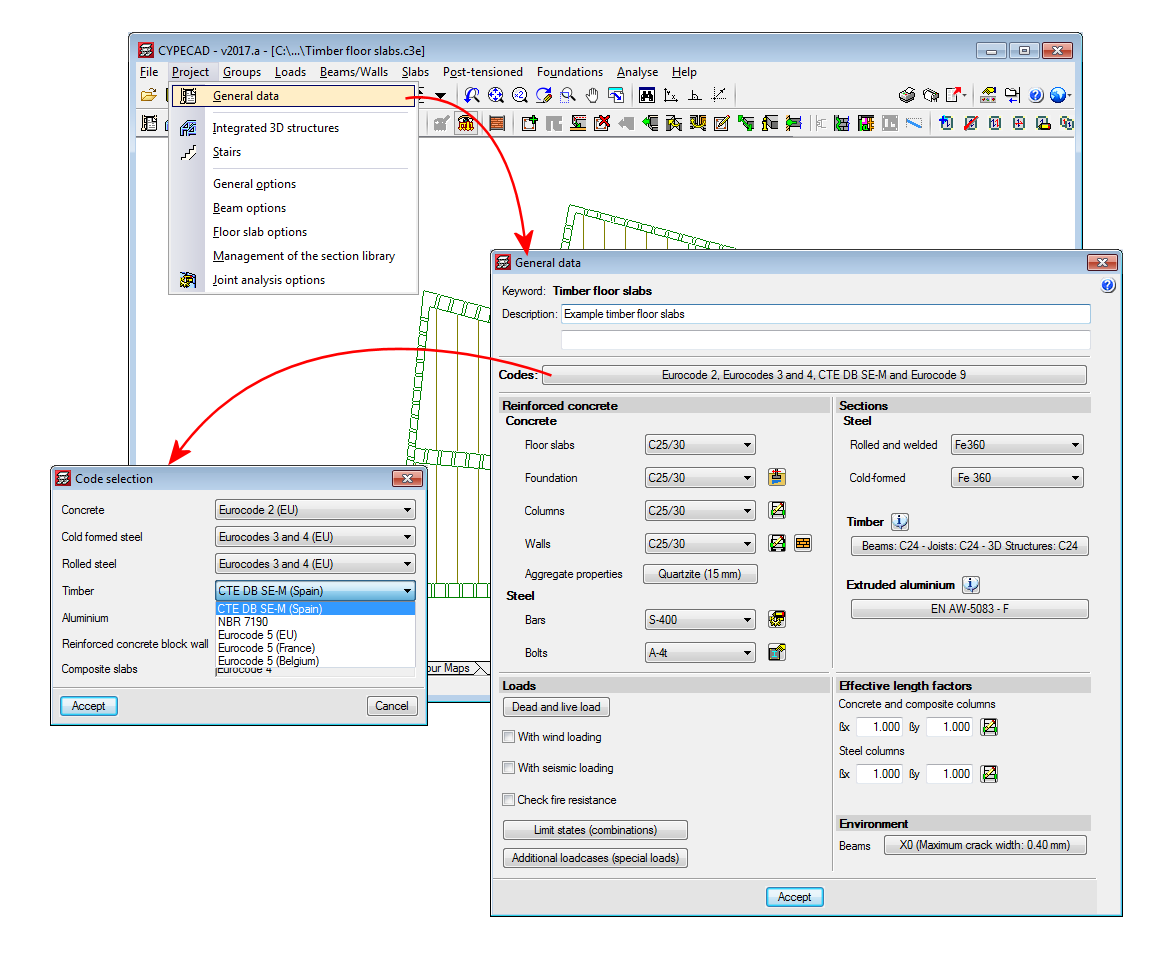Click the brick wall icon beside Walls
Image resolution: width=1173 pixels, height=968 pixels.
point(803,544)
